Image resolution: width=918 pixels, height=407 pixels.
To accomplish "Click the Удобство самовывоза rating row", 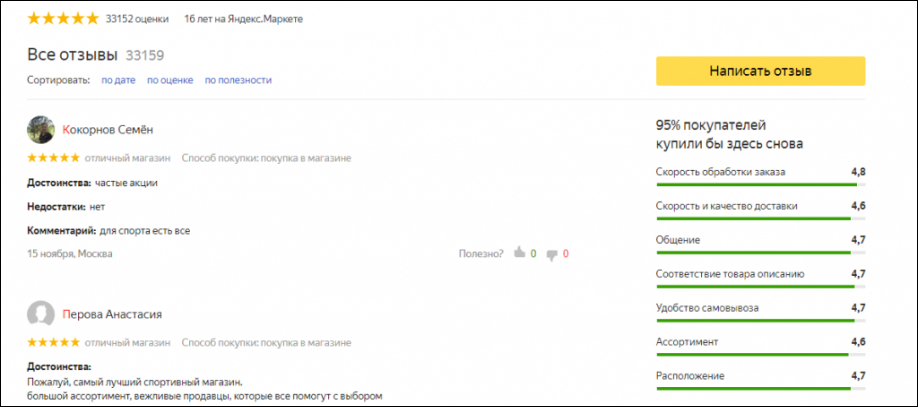I will click(x=760, y=308).
